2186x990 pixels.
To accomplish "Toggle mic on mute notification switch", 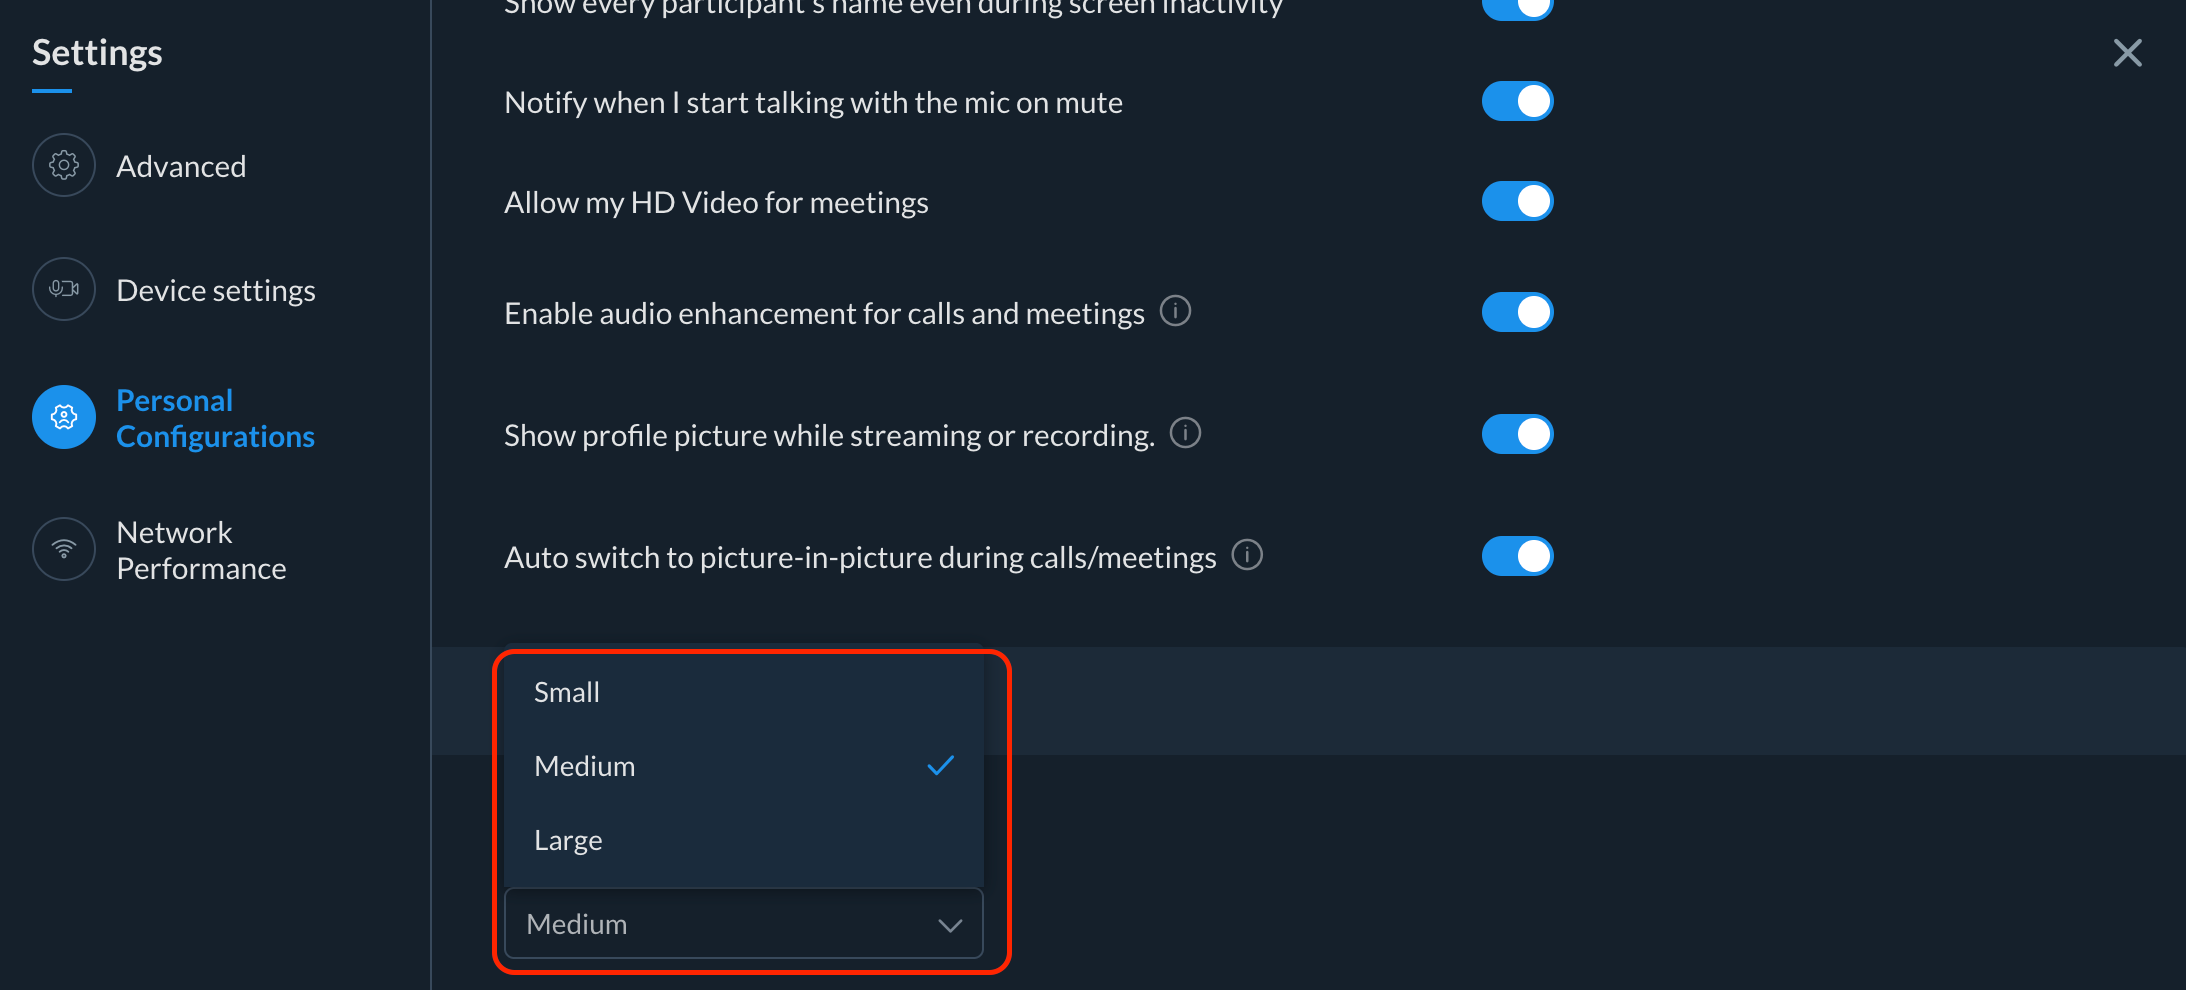I will point(1517,101).
